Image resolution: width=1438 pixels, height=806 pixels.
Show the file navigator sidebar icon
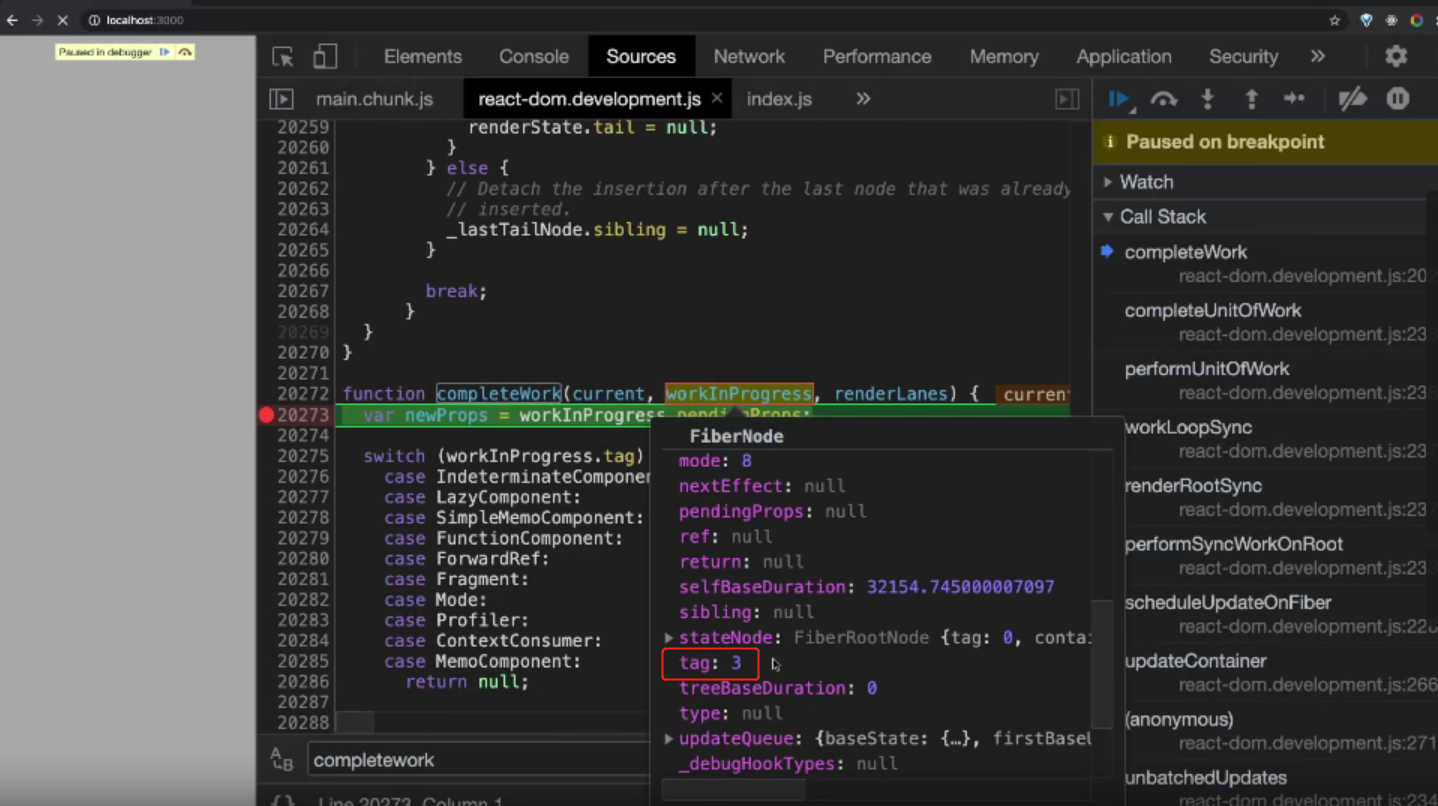coord(281,99)
